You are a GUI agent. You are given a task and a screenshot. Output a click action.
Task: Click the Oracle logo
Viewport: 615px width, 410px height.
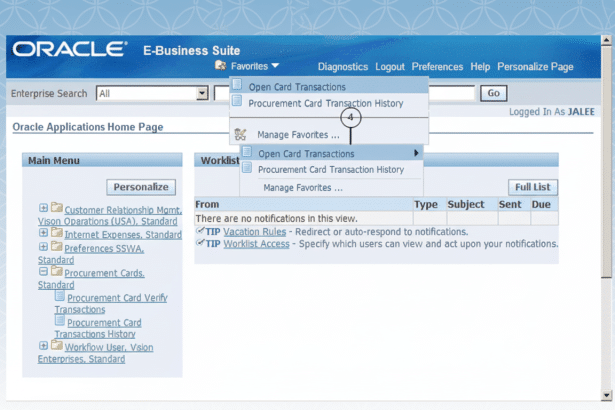click(x=70, y=49)
